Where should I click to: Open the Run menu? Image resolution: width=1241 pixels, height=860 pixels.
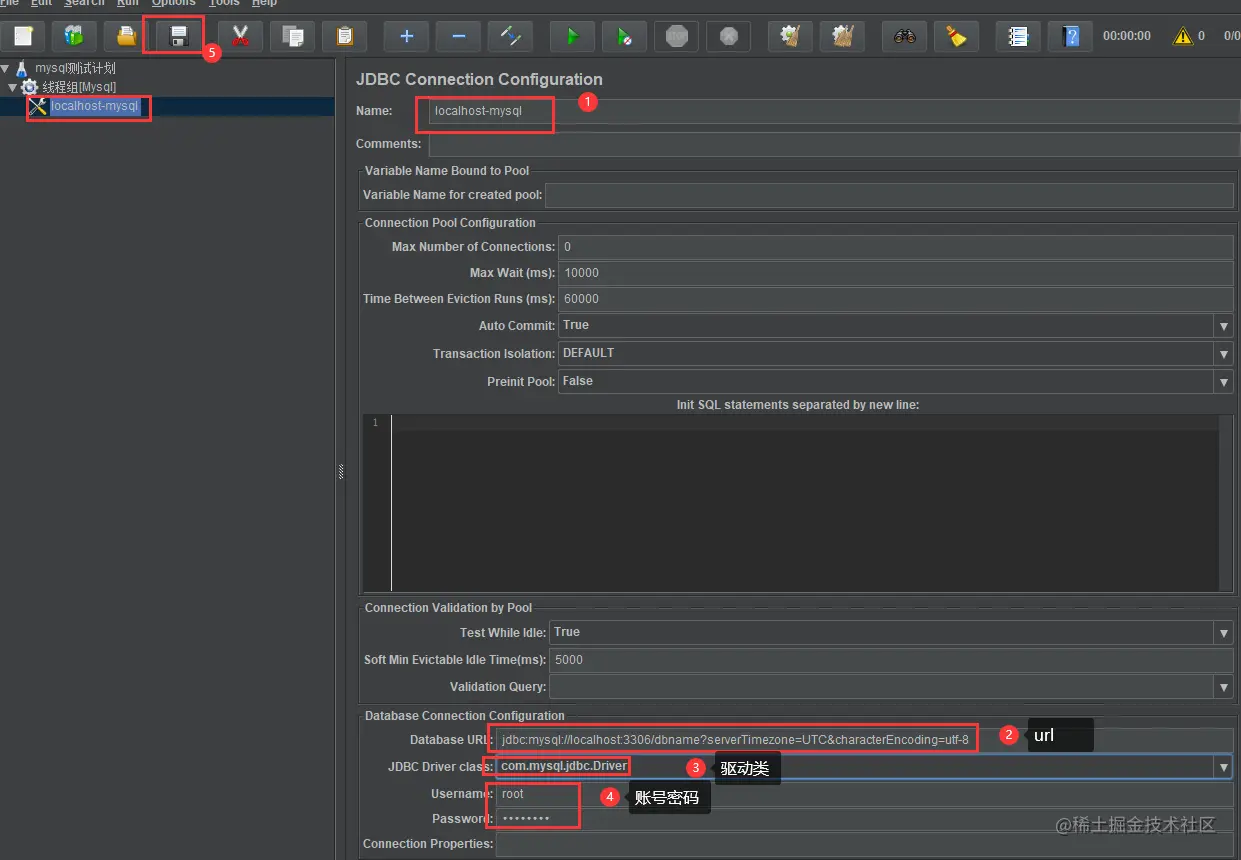coord(128,4)
